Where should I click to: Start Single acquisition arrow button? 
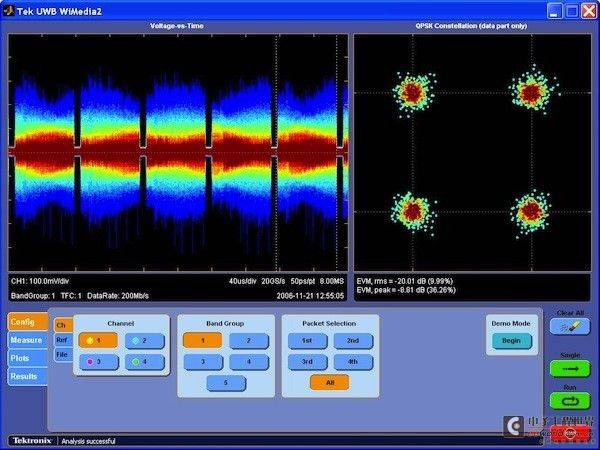coord(570,369)
